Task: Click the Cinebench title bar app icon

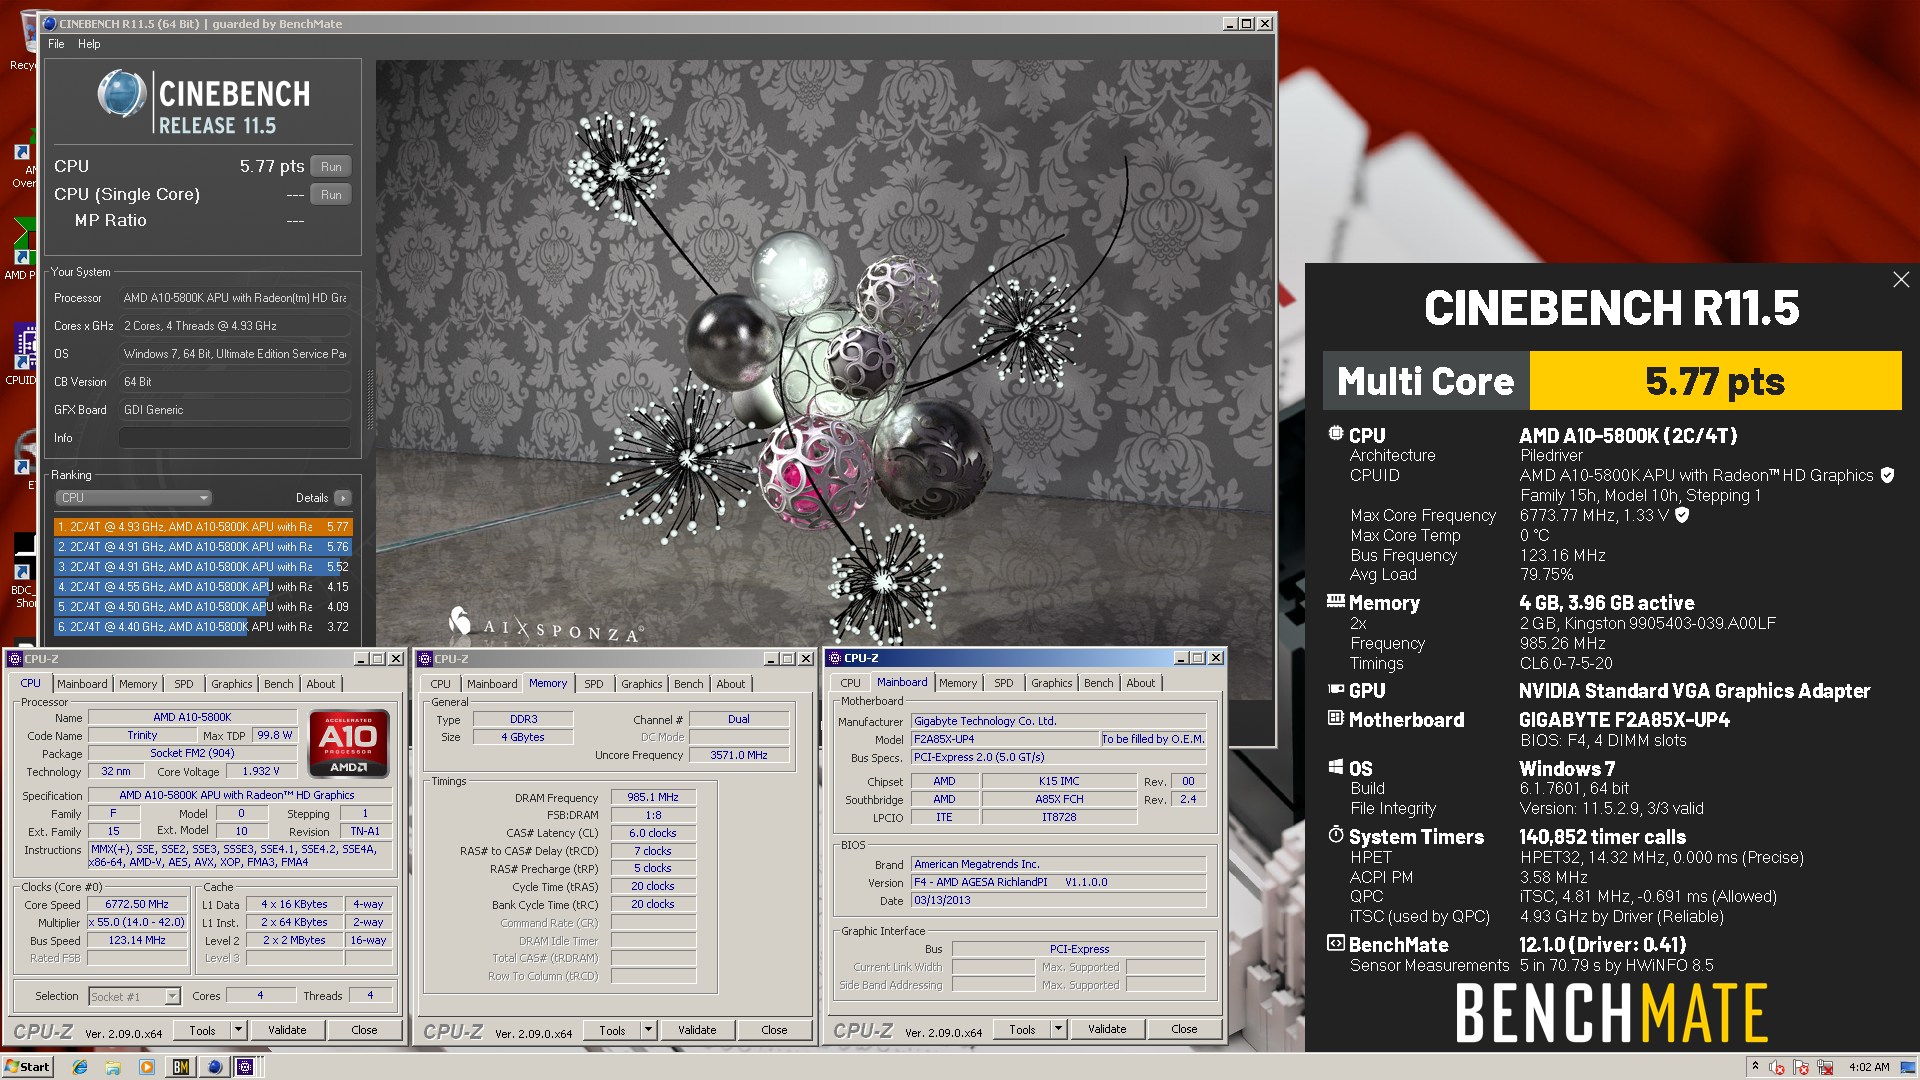Action: click(x=50, y=23)
